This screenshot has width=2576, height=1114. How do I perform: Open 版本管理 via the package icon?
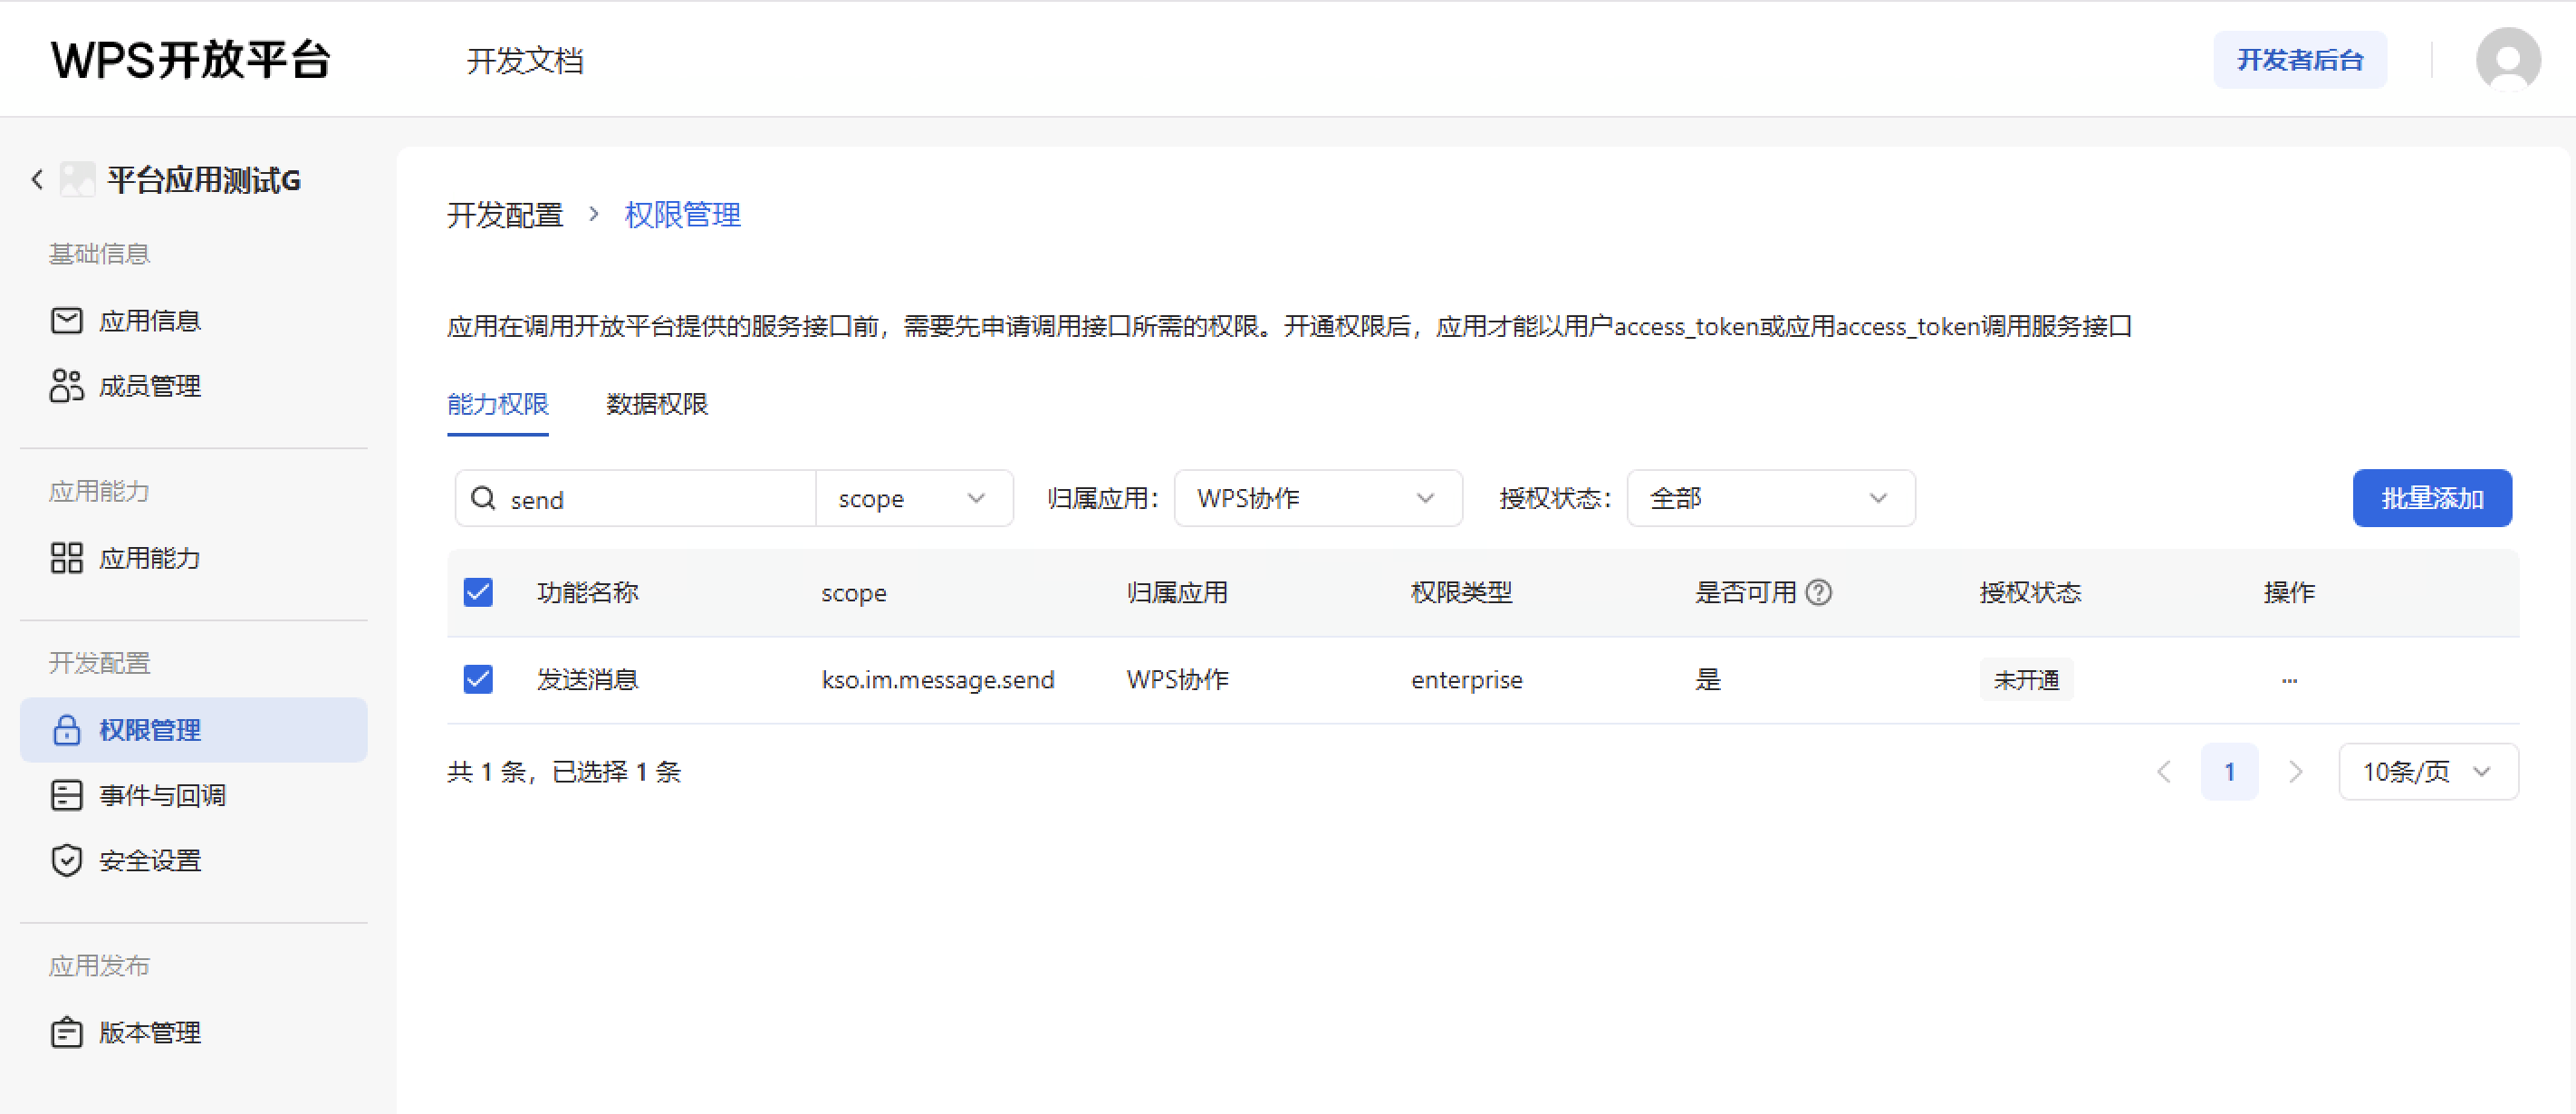(x=66, y=1032)
